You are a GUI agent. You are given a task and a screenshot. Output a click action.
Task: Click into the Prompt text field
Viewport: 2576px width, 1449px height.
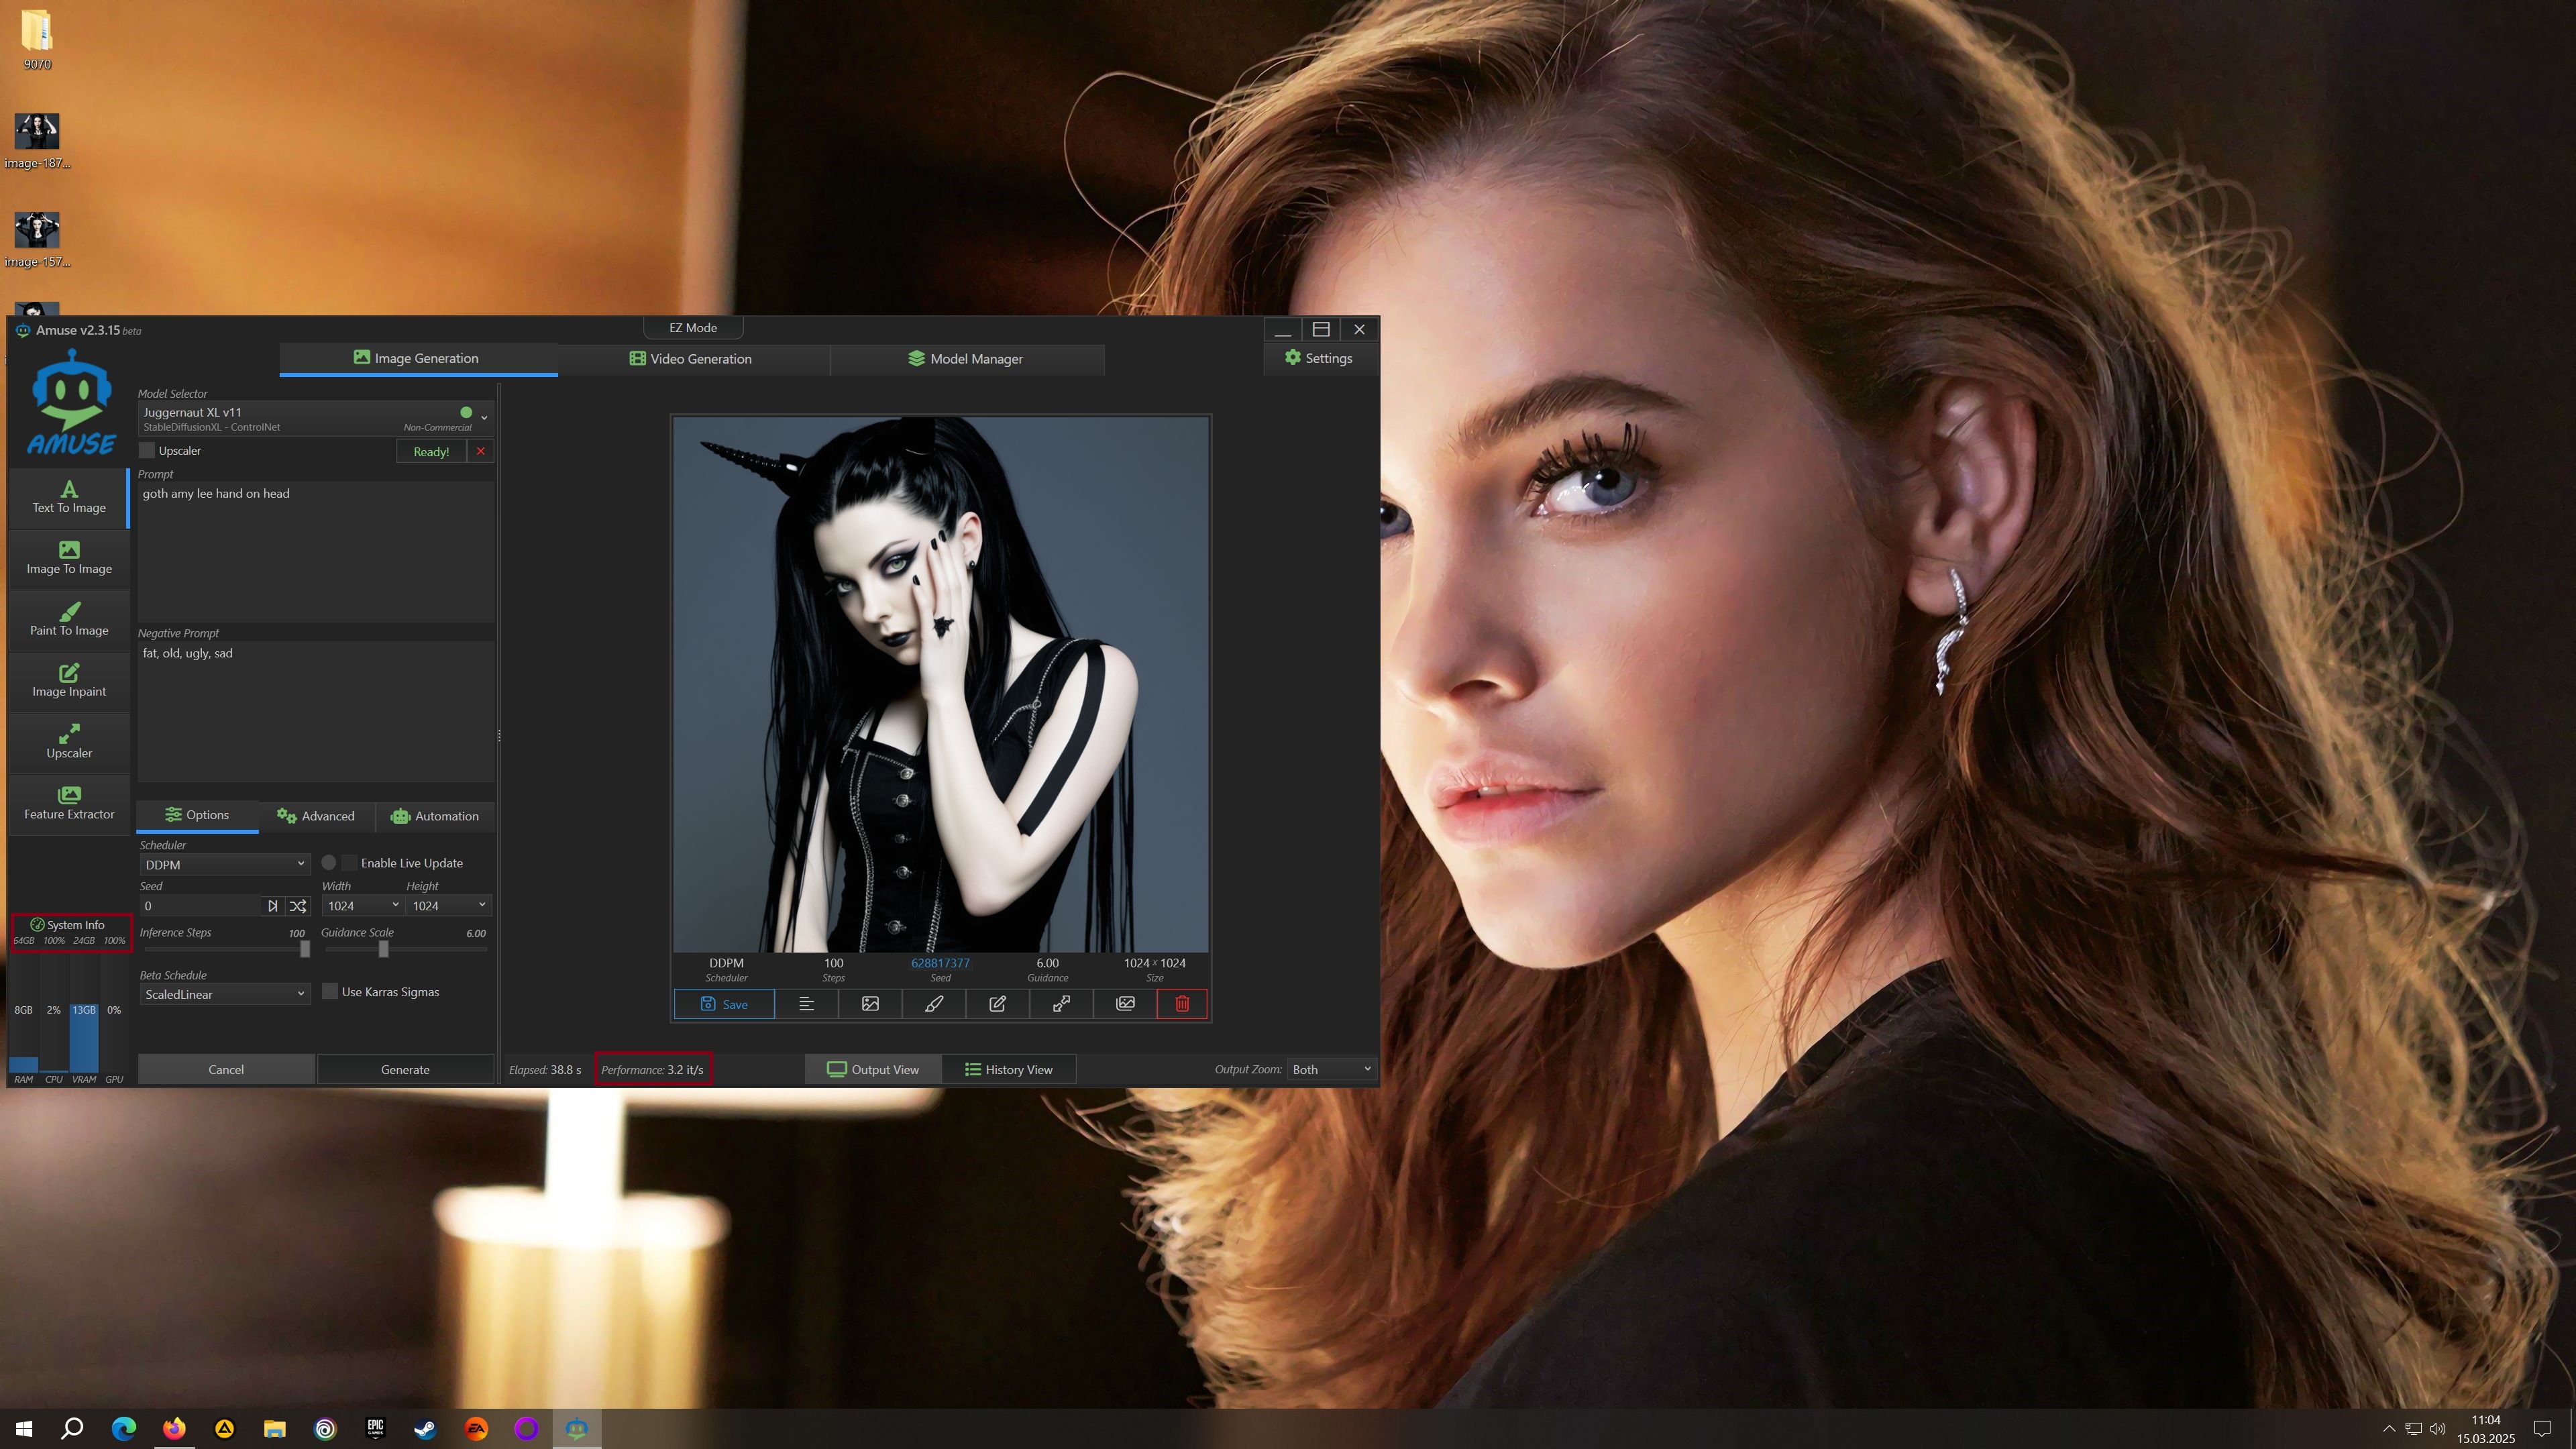316,552
